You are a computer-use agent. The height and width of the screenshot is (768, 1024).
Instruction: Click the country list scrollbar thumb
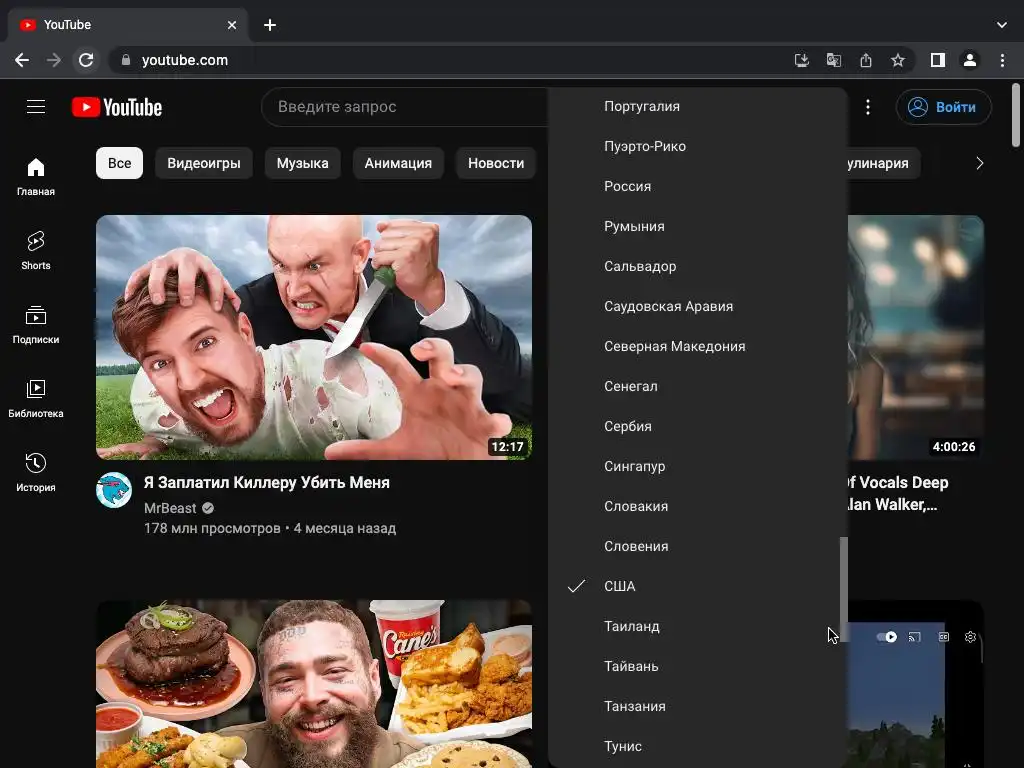(843, 589)
